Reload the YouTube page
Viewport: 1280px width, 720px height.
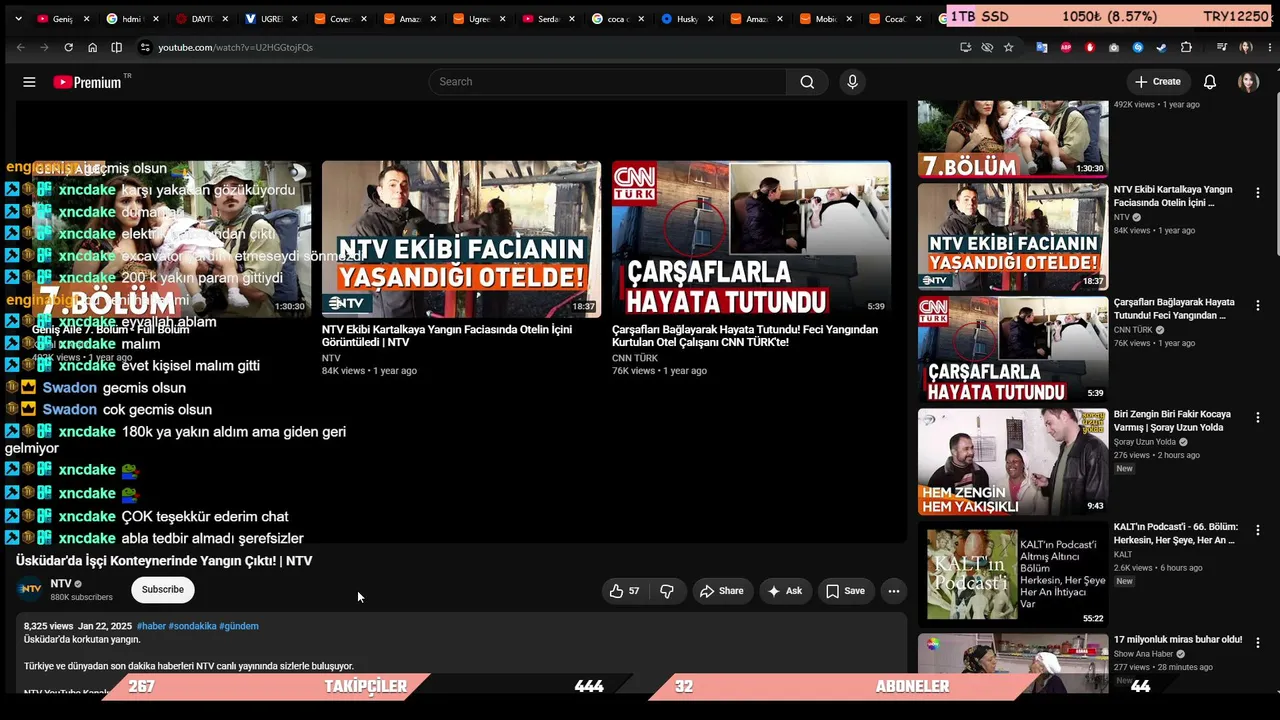point(68,47)
